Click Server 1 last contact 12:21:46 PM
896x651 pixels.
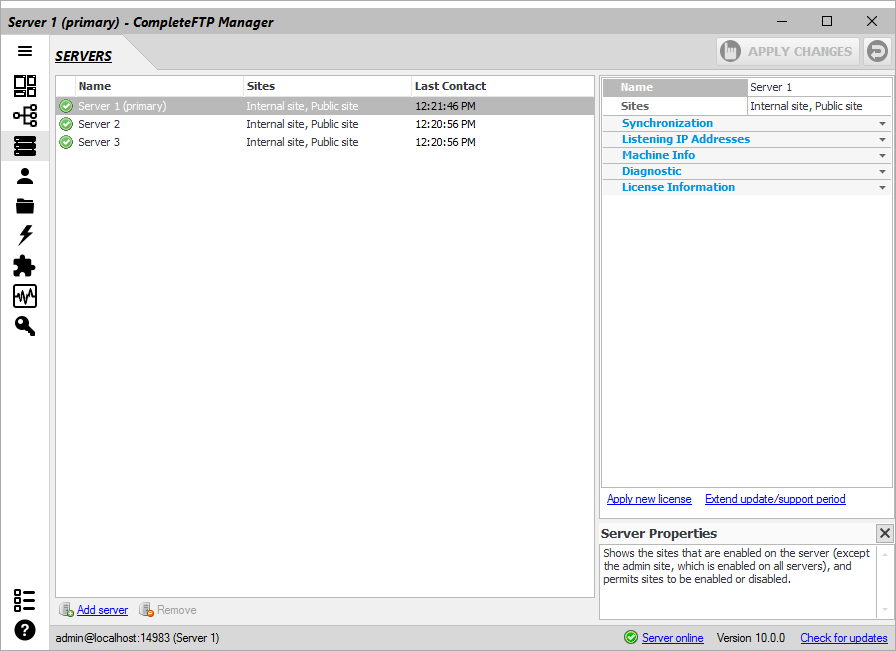click(445, 106)
